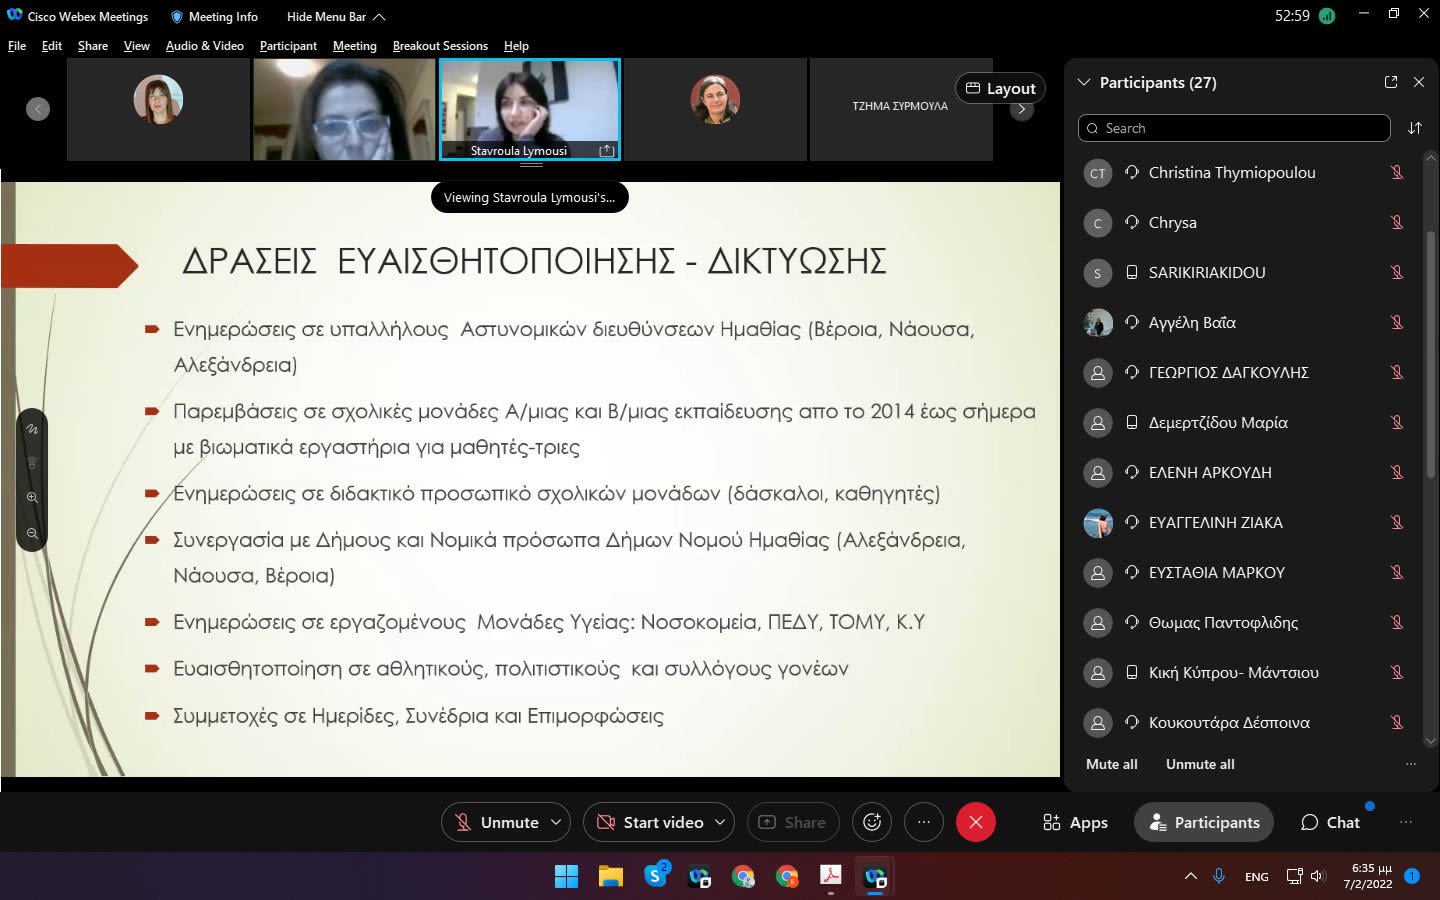Screen dimensions: 1440x900
Task: Open the Layout options
Action: (1000, 88)
